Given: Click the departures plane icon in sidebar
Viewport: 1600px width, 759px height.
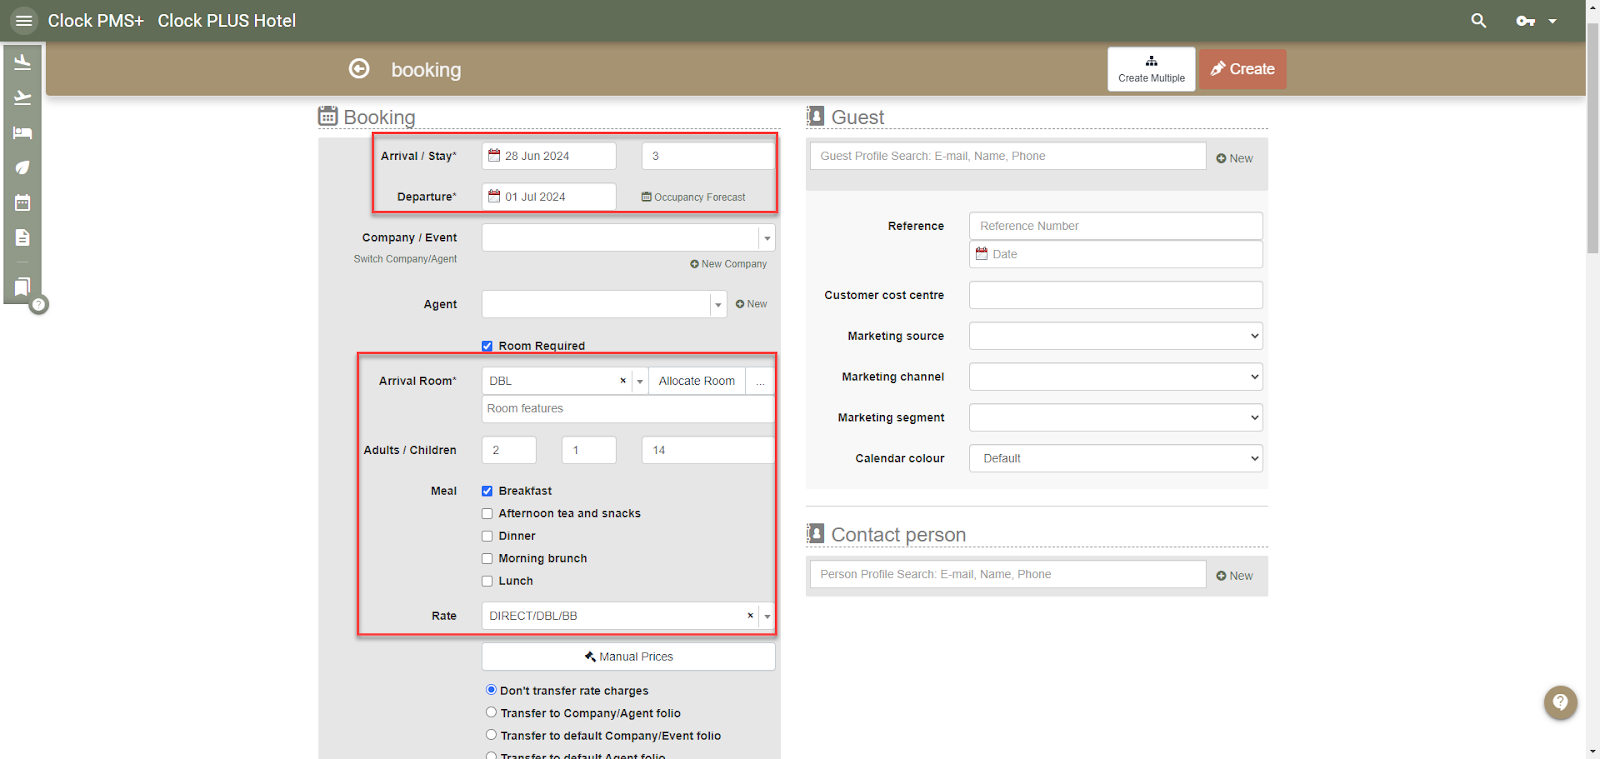Looking at the screenshot, I should coord(22,97).
